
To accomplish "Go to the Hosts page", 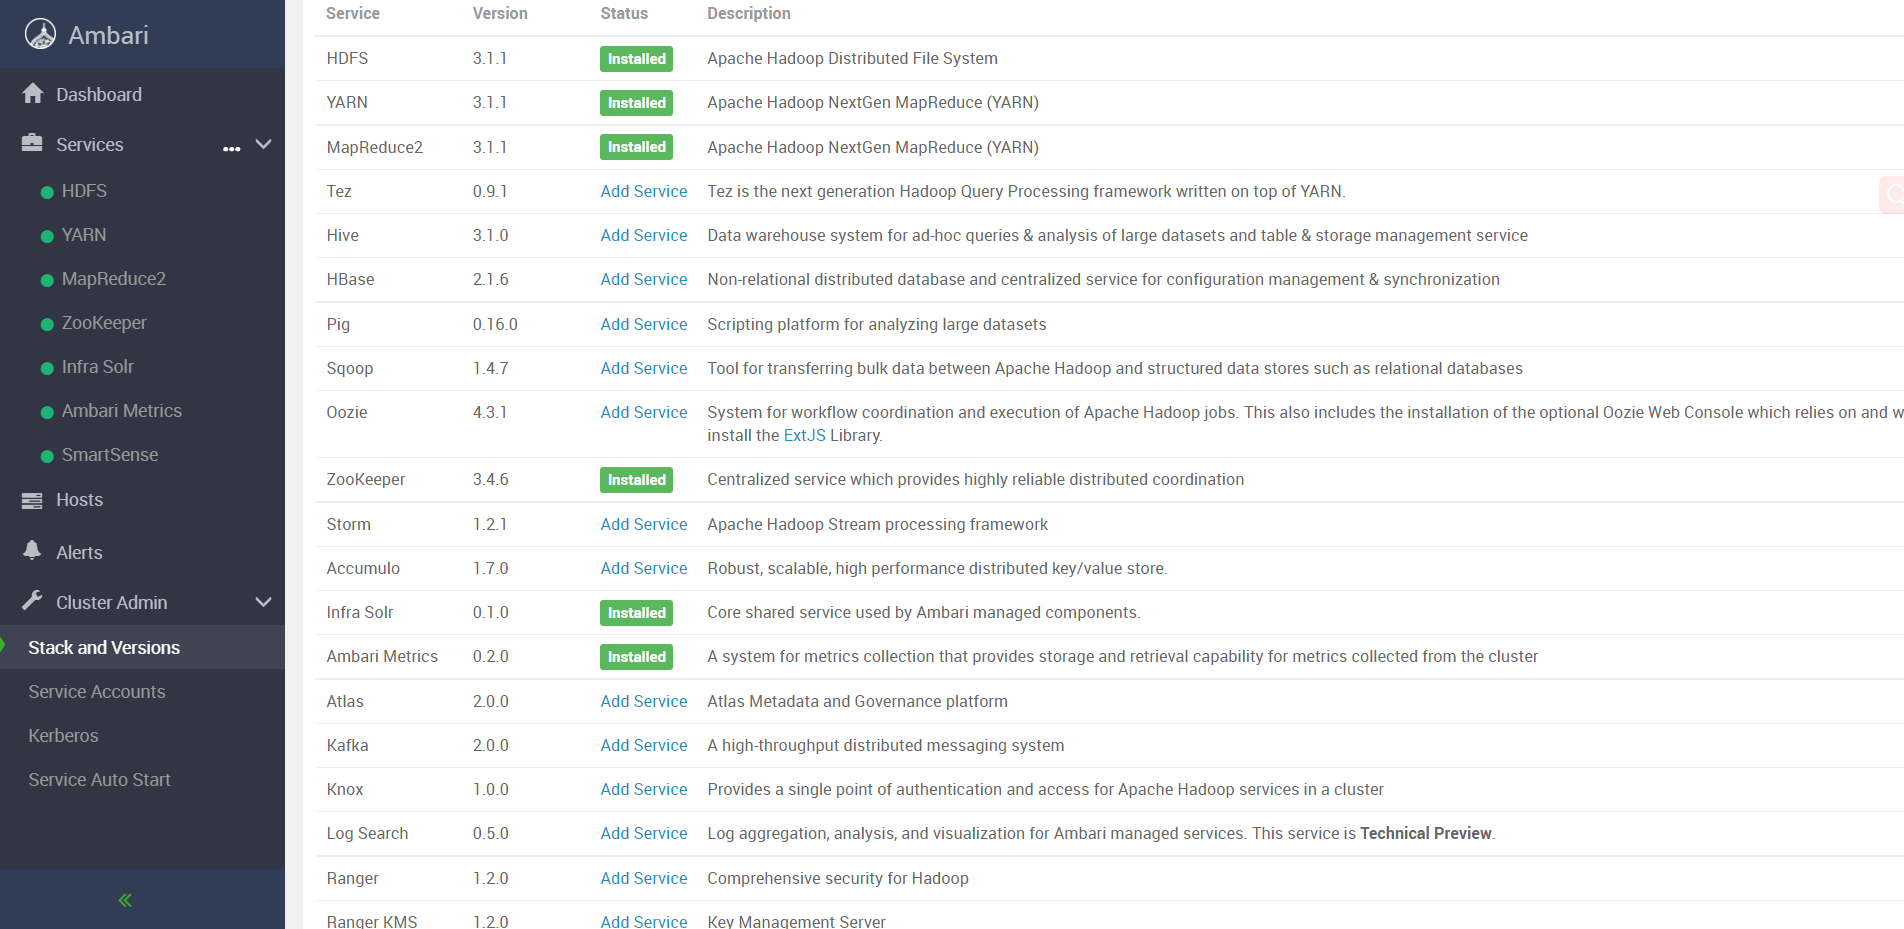I will click(x=79, y=500).
